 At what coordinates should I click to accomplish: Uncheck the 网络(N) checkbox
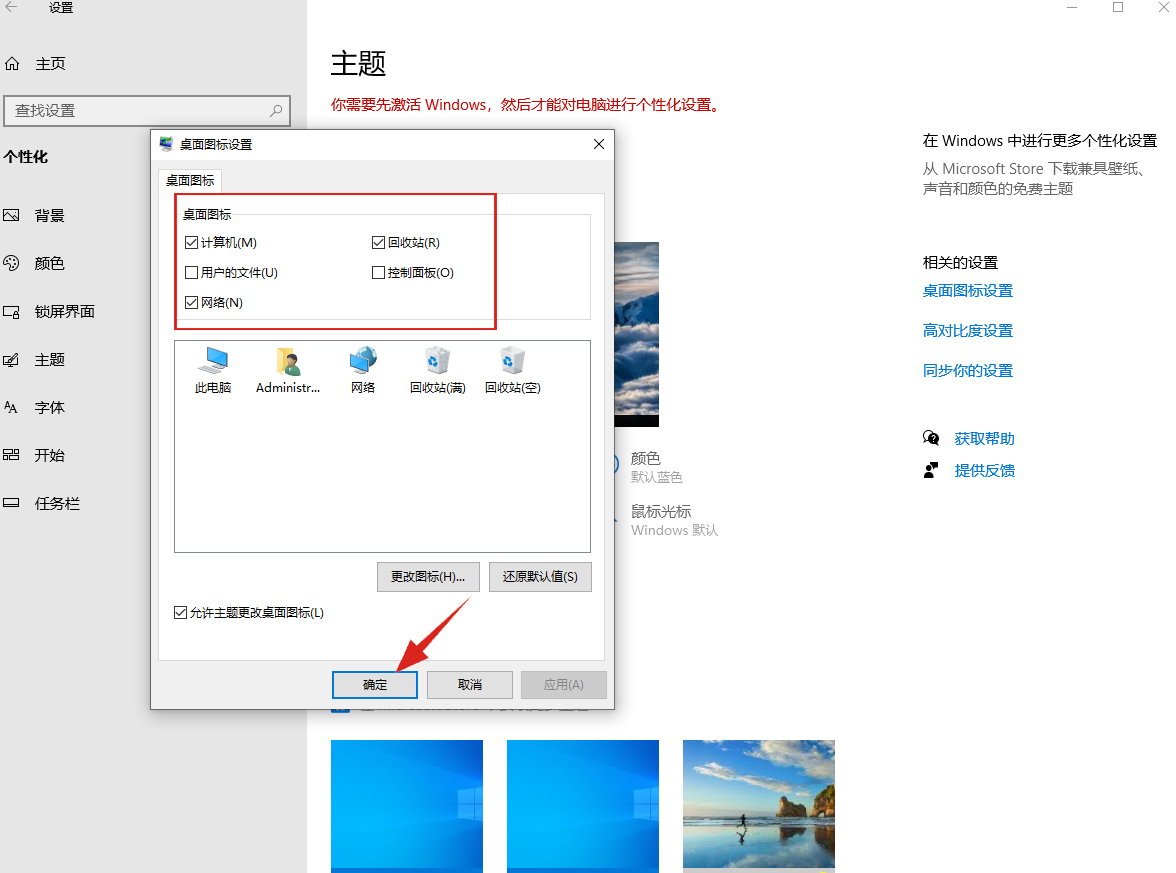point(191,302)
